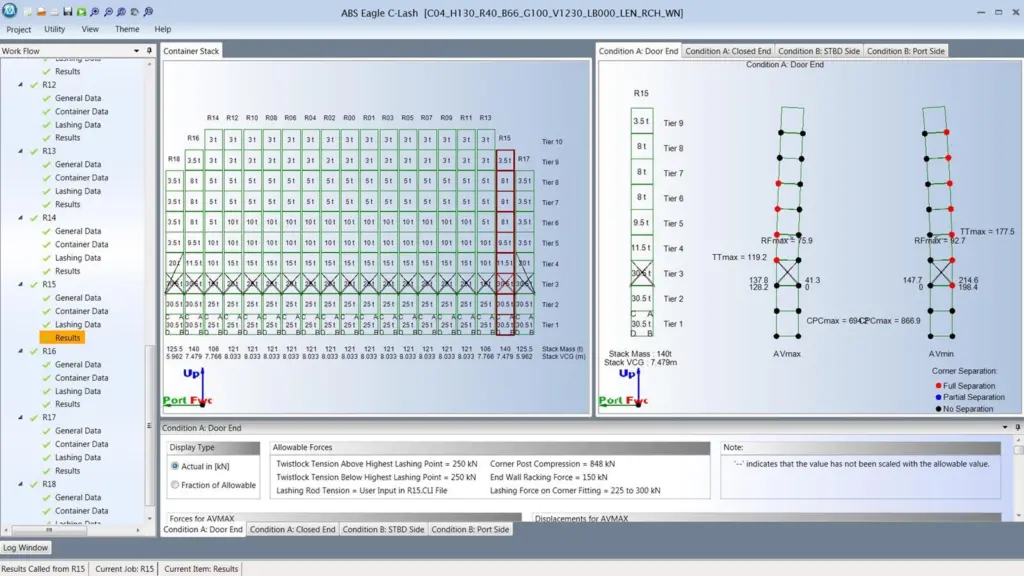Image resolution: width=1024 pixels, height=576 pixels.
Task: Open the Work Flow panel dropdown arrow
Action: pos(136,50)
